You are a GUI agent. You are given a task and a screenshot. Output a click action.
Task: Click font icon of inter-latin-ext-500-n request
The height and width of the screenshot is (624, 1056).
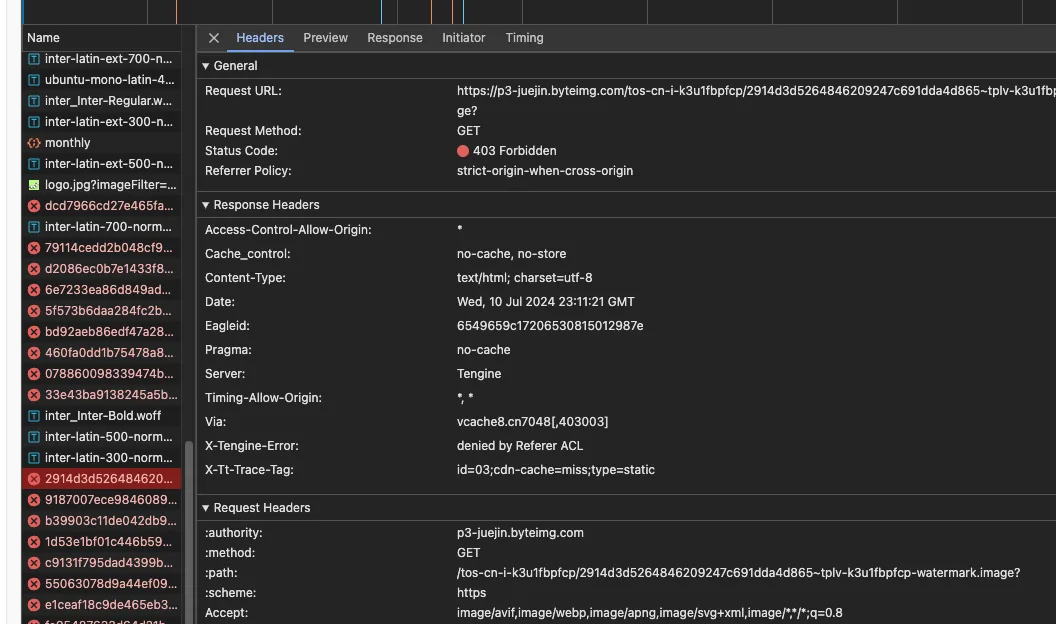point(34,164)
